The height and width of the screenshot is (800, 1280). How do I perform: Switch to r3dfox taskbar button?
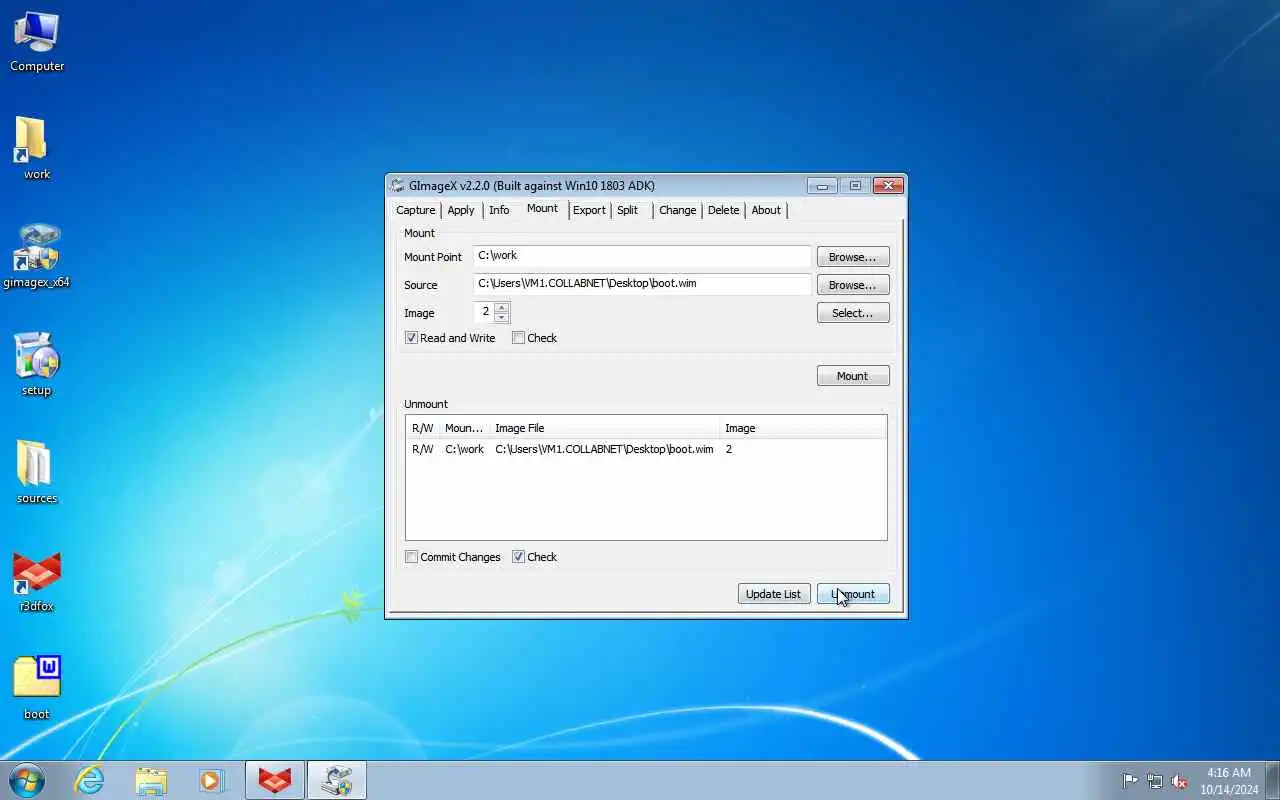coord(274,780)
